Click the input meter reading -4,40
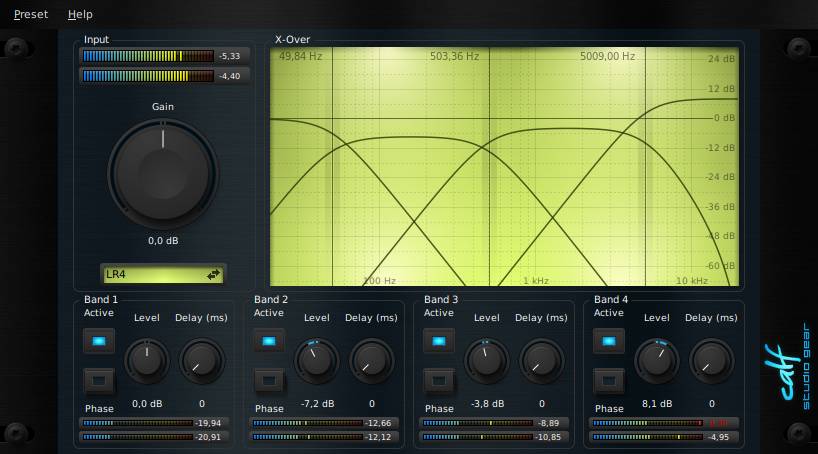818x454 pixels. click(230, 76)
